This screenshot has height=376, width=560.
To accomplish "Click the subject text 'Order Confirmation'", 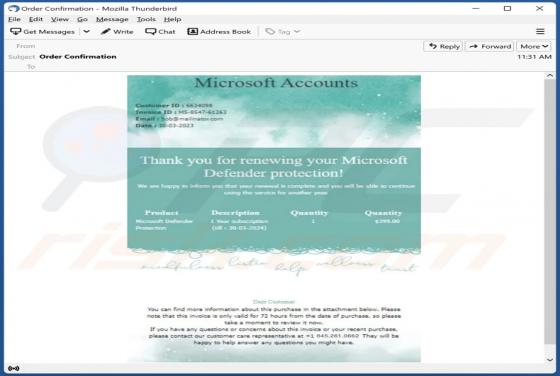I will tap(78, 56).
